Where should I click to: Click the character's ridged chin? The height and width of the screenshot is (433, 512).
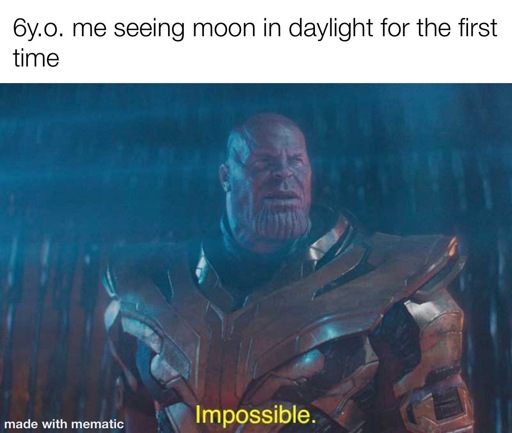coord(279,223)
